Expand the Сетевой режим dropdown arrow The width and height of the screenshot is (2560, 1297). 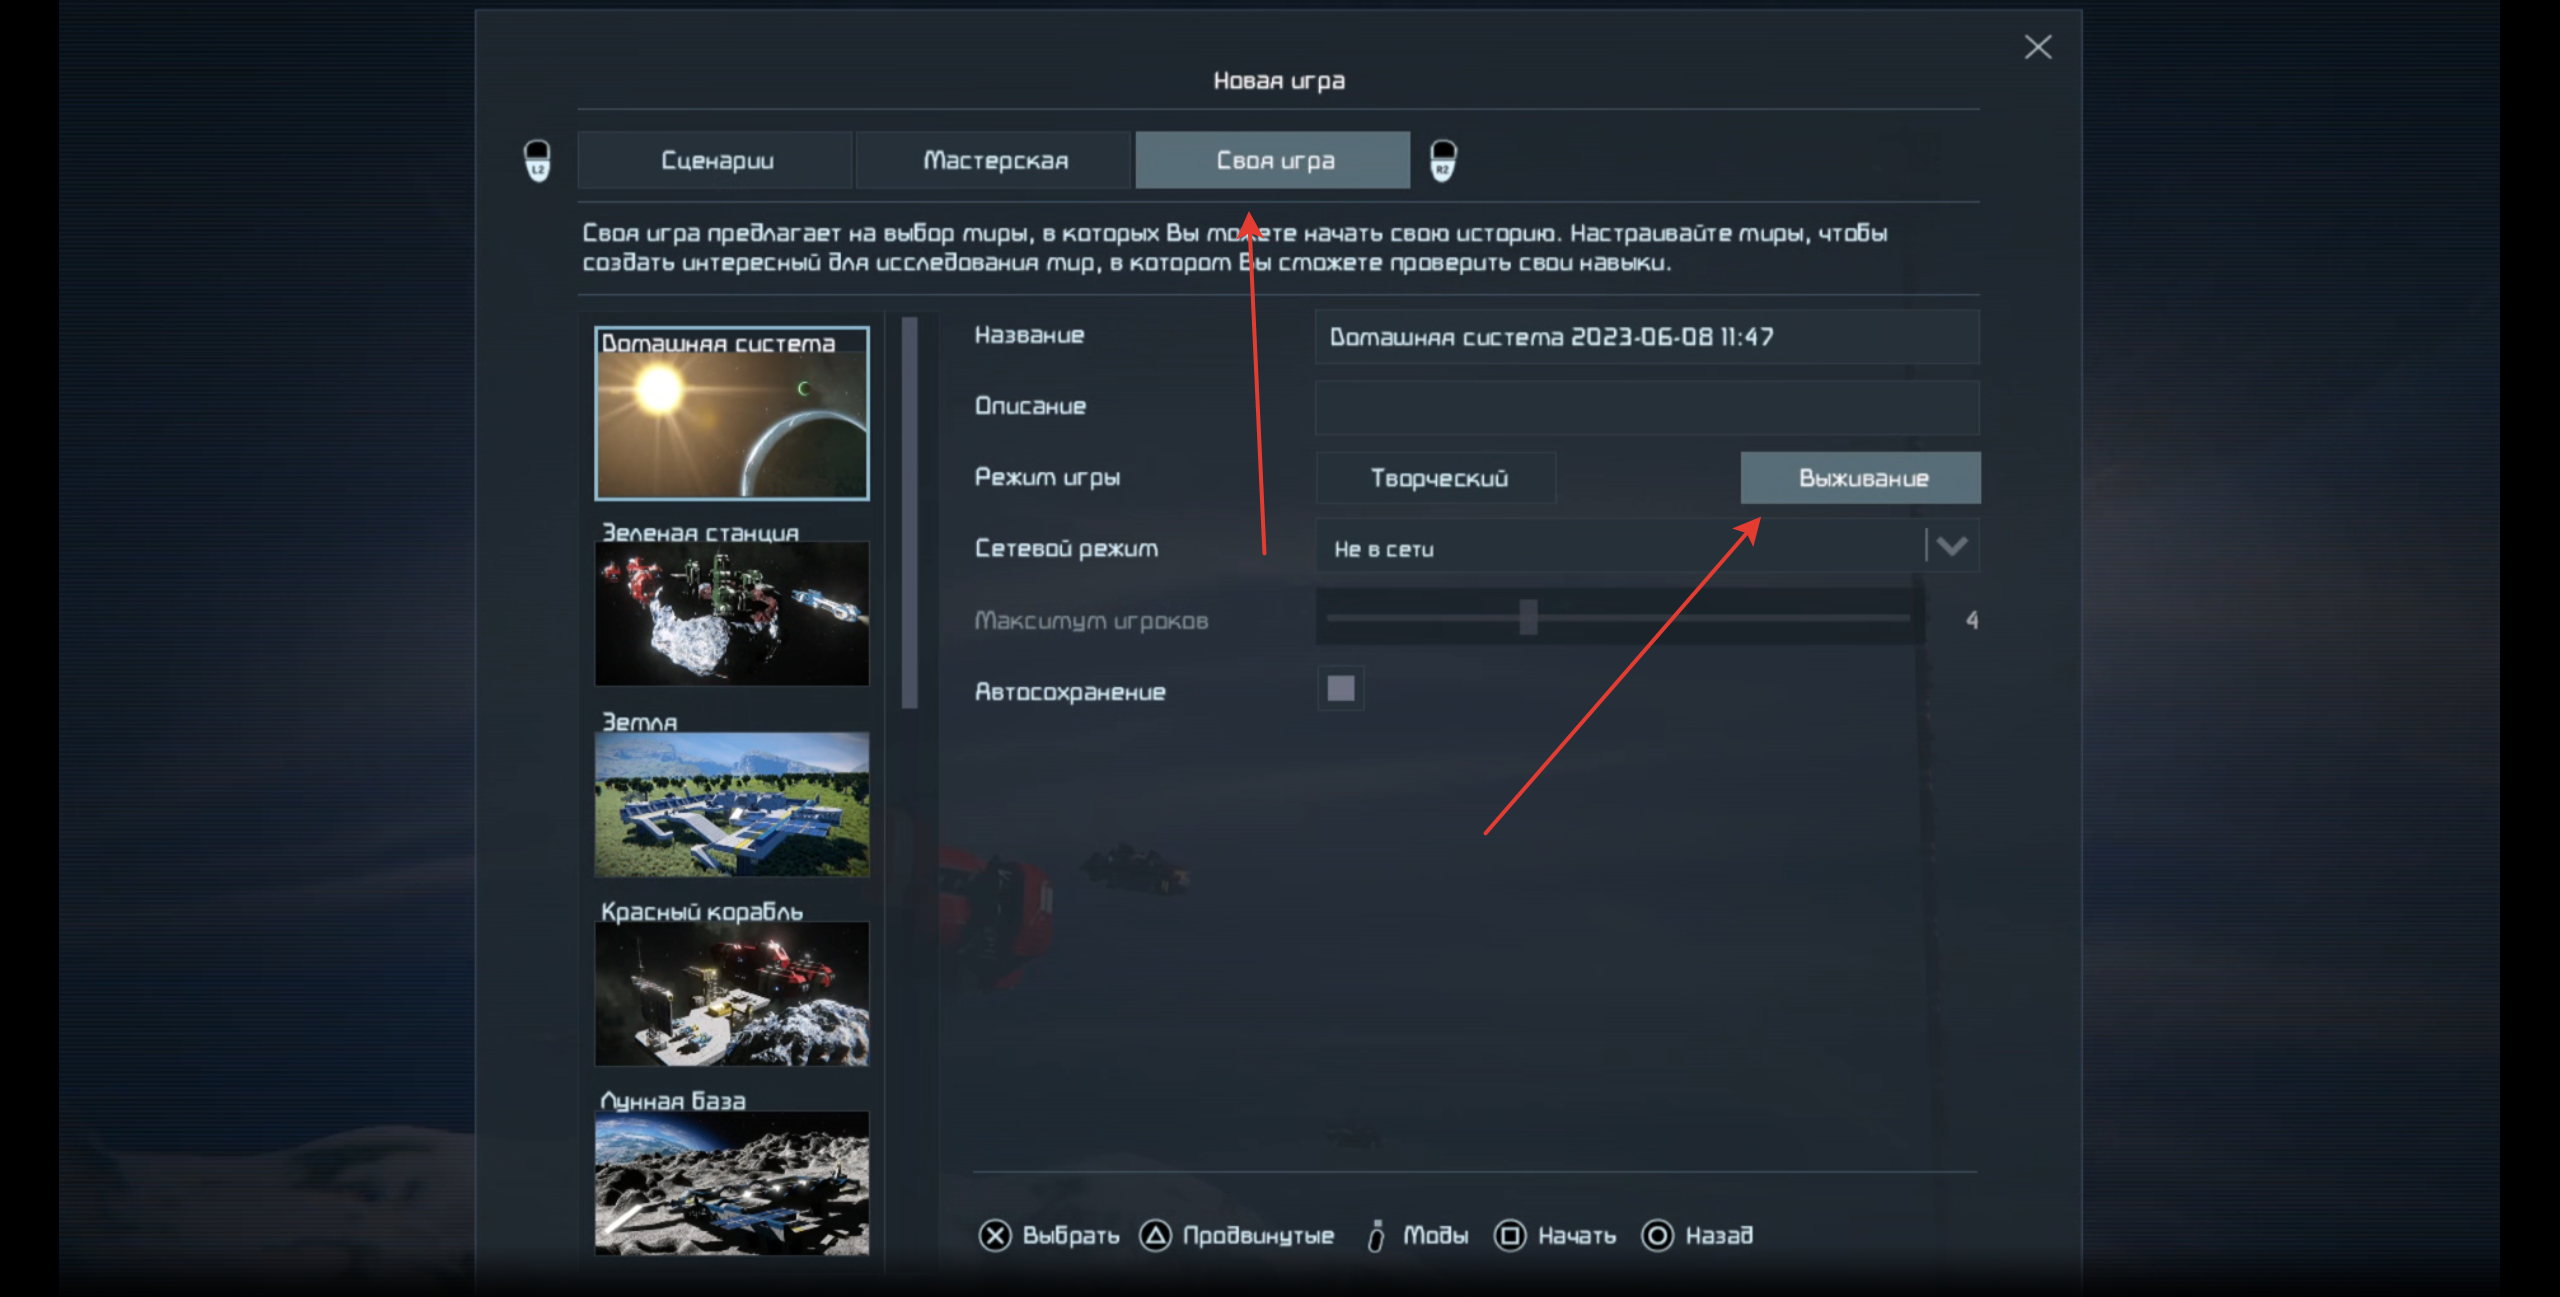pyautogui.click(x=1951, y=547)
